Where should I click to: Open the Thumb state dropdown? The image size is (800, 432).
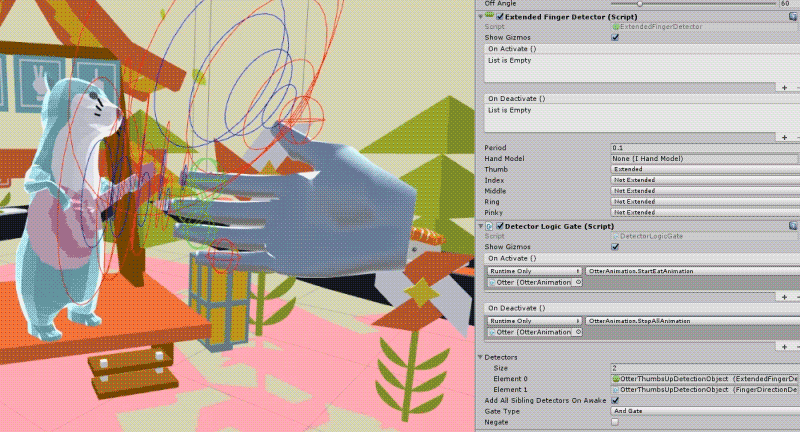[705, 169]
